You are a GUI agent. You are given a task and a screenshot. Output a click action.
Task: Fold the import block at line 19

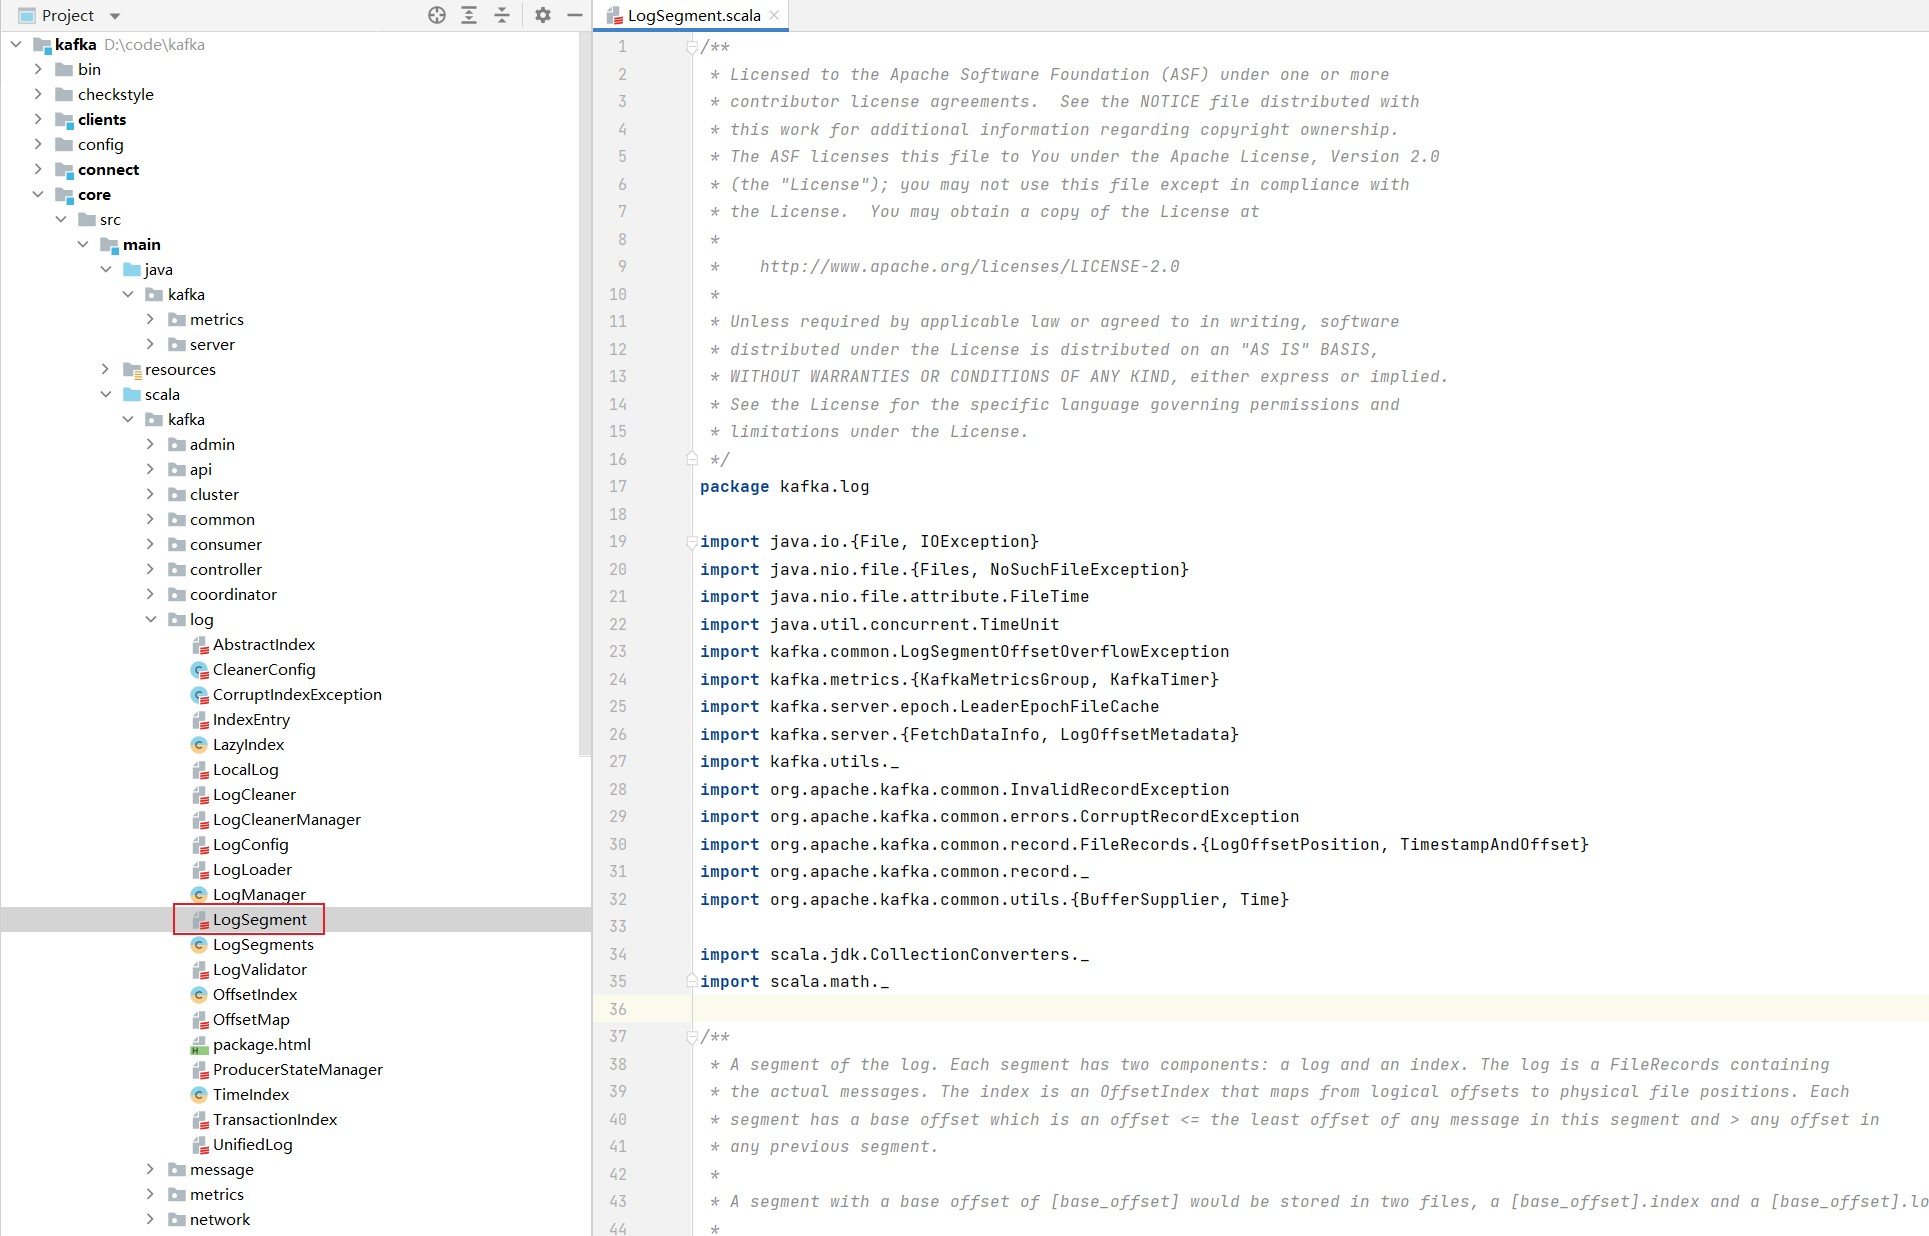point(691,542)
